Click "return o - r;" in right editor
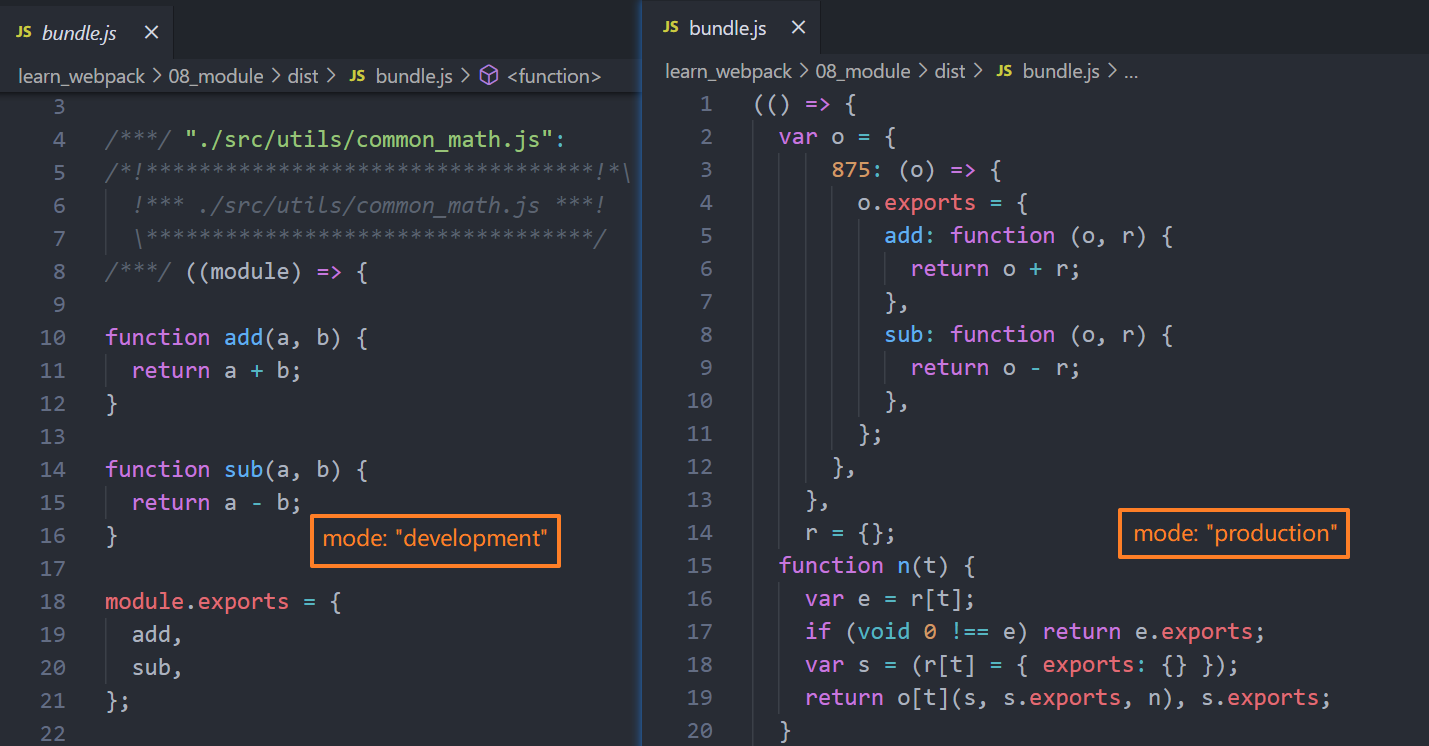The width and height of the screenshot is (1429, 746). [x=996, y=368]
